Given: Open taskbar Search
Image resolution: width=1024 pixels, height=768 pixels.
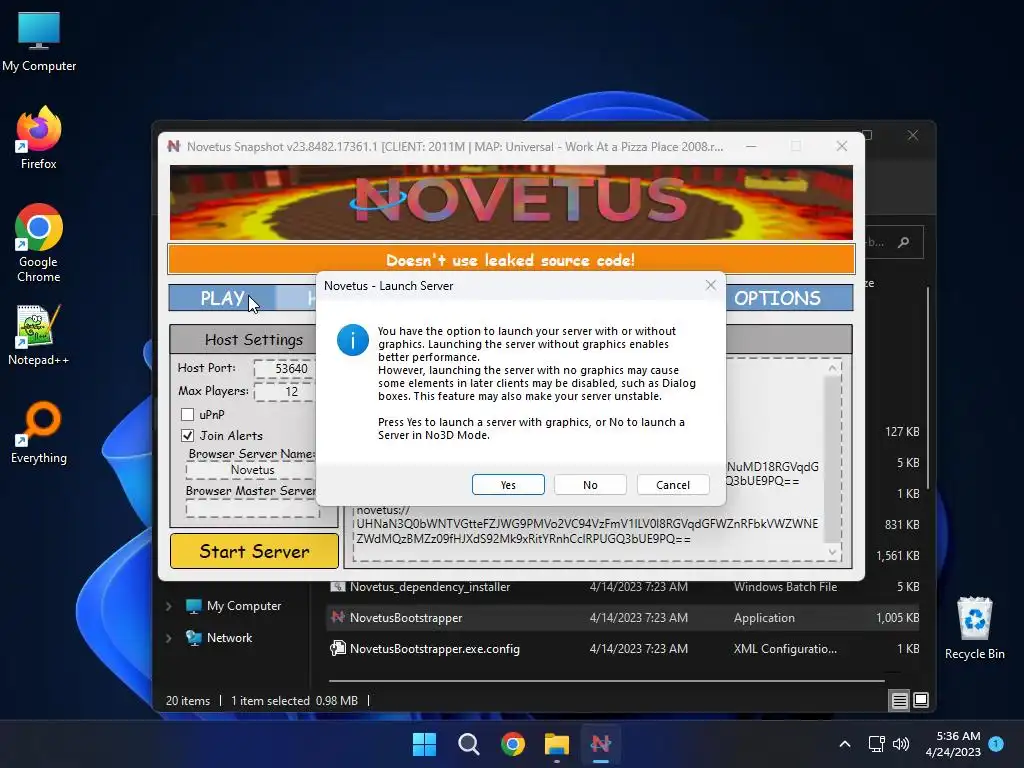Looking at the screenshot, I should click(x=468, y=744).
